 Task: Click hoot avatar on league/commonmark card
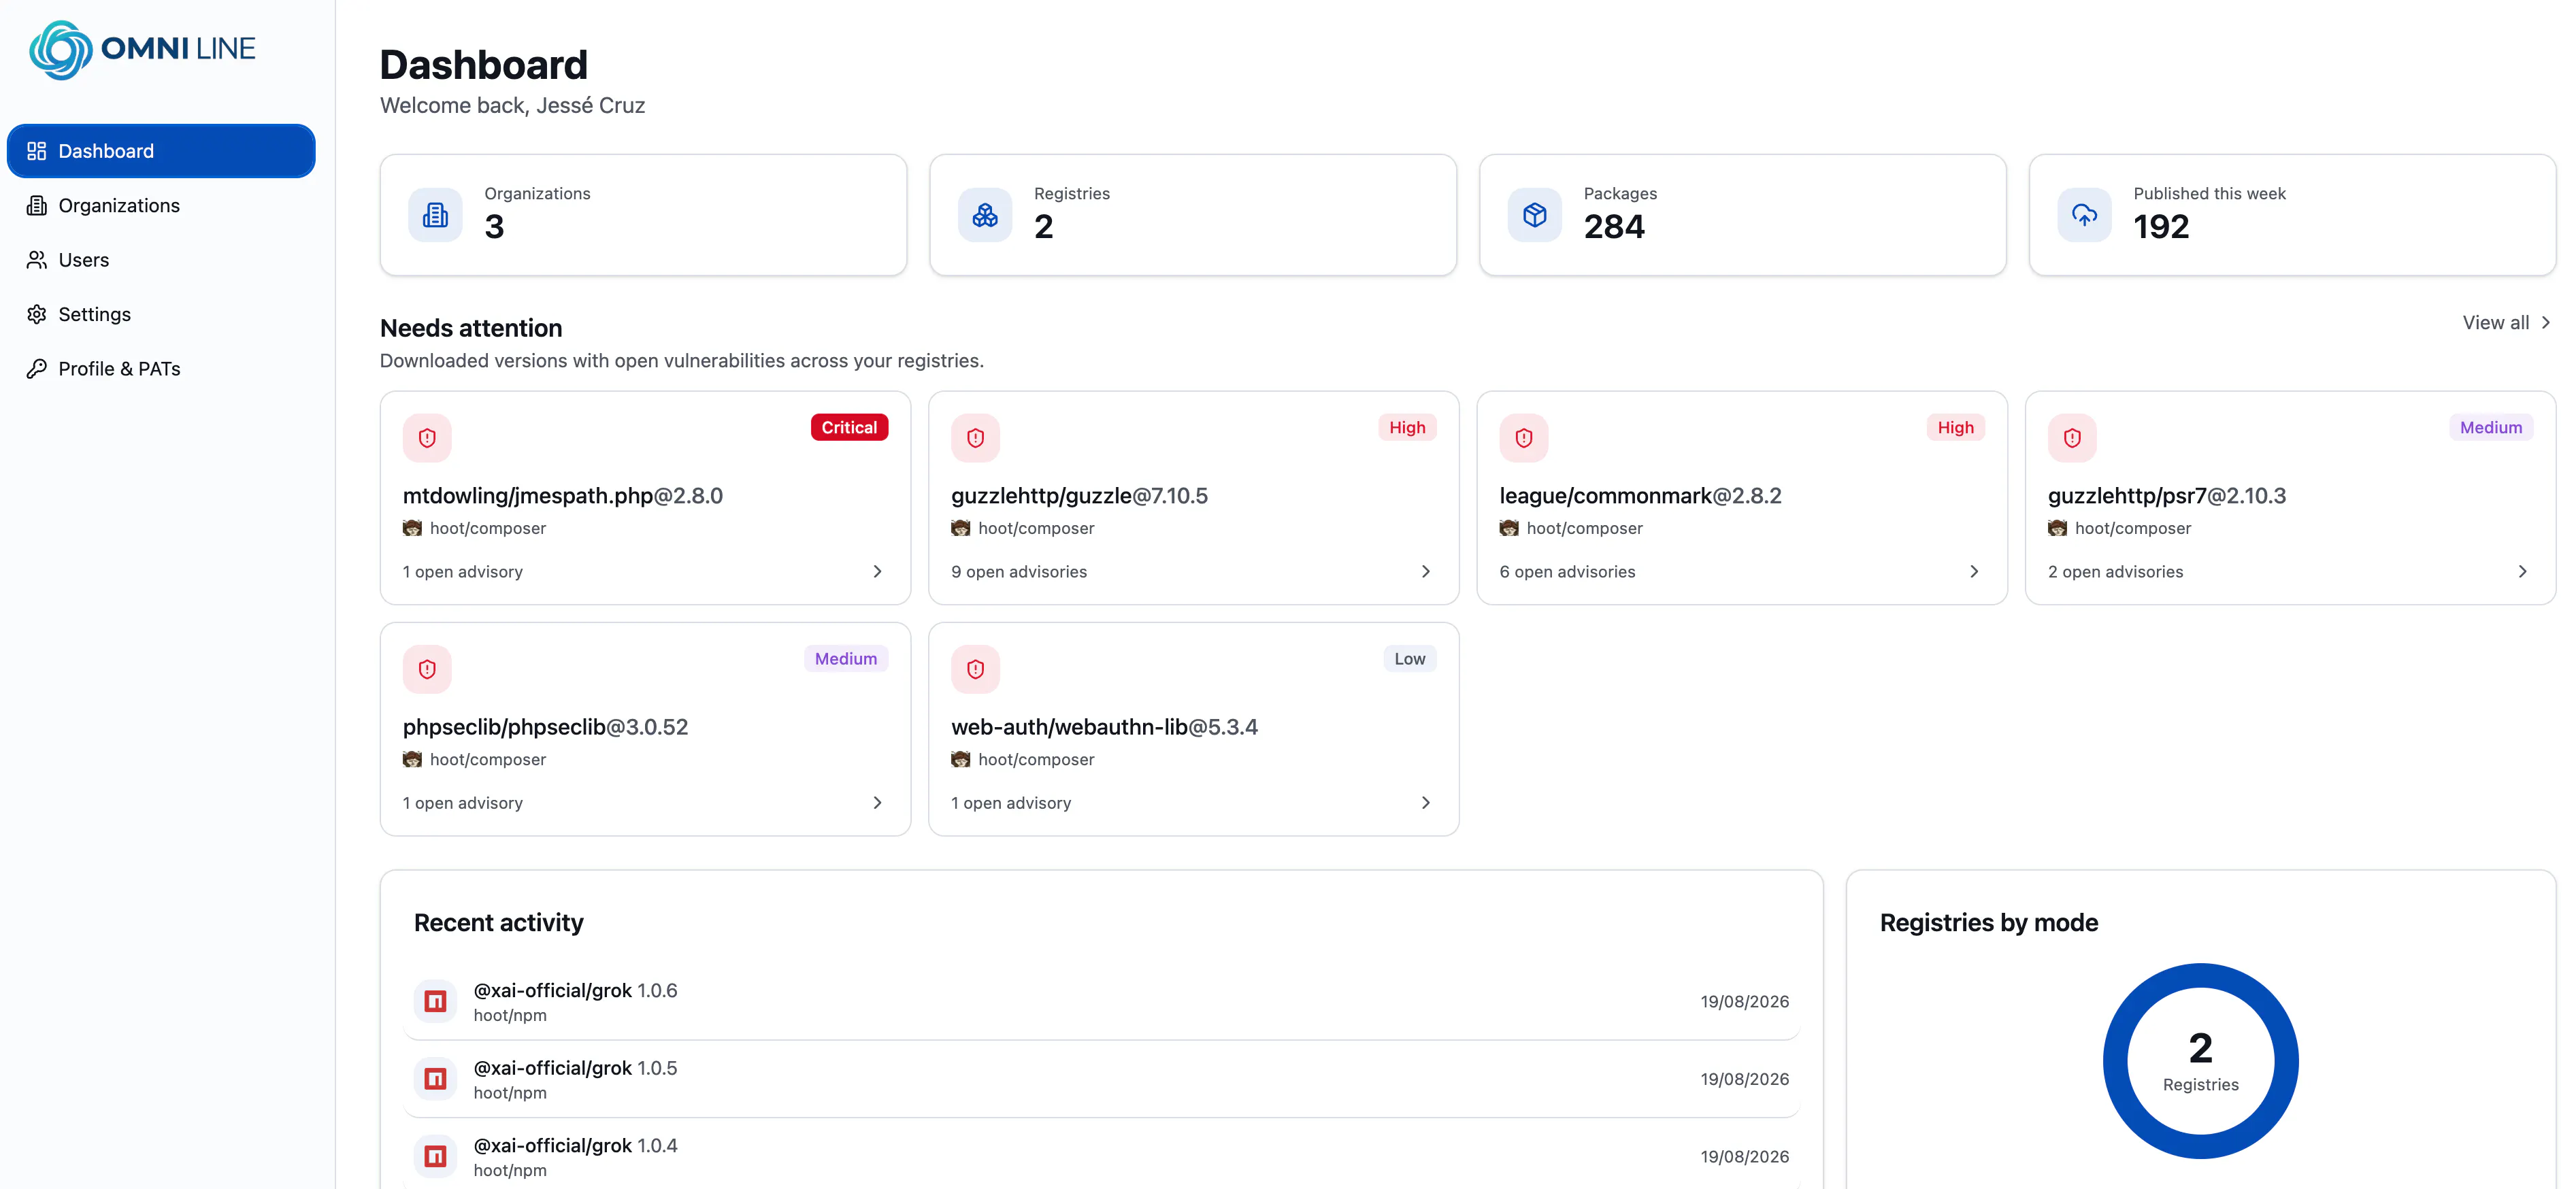1509,528
